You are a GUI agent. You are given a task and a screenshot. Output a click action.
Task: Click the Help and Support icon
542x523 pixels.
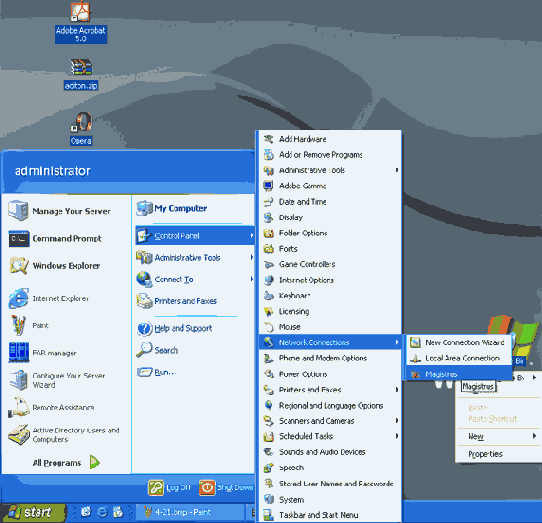click(144, 328)
